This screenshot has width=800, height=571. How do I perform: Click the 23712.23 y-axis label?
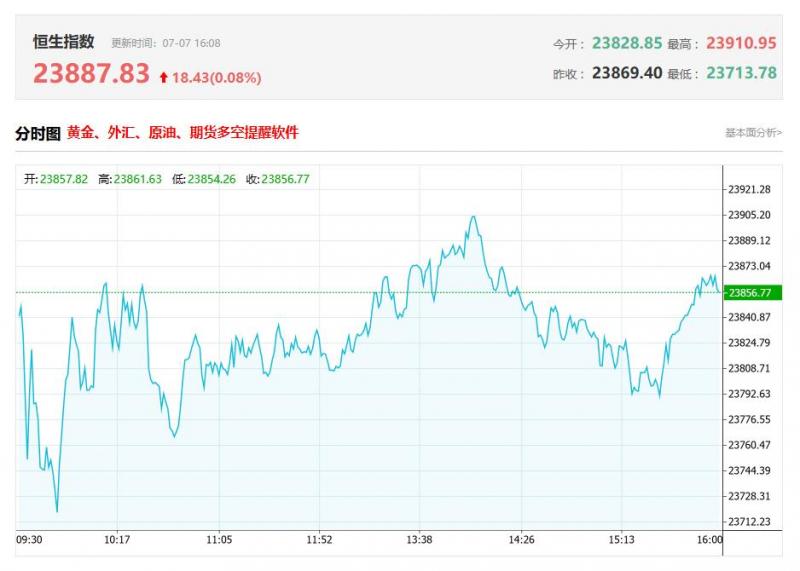tap(749, 522)
